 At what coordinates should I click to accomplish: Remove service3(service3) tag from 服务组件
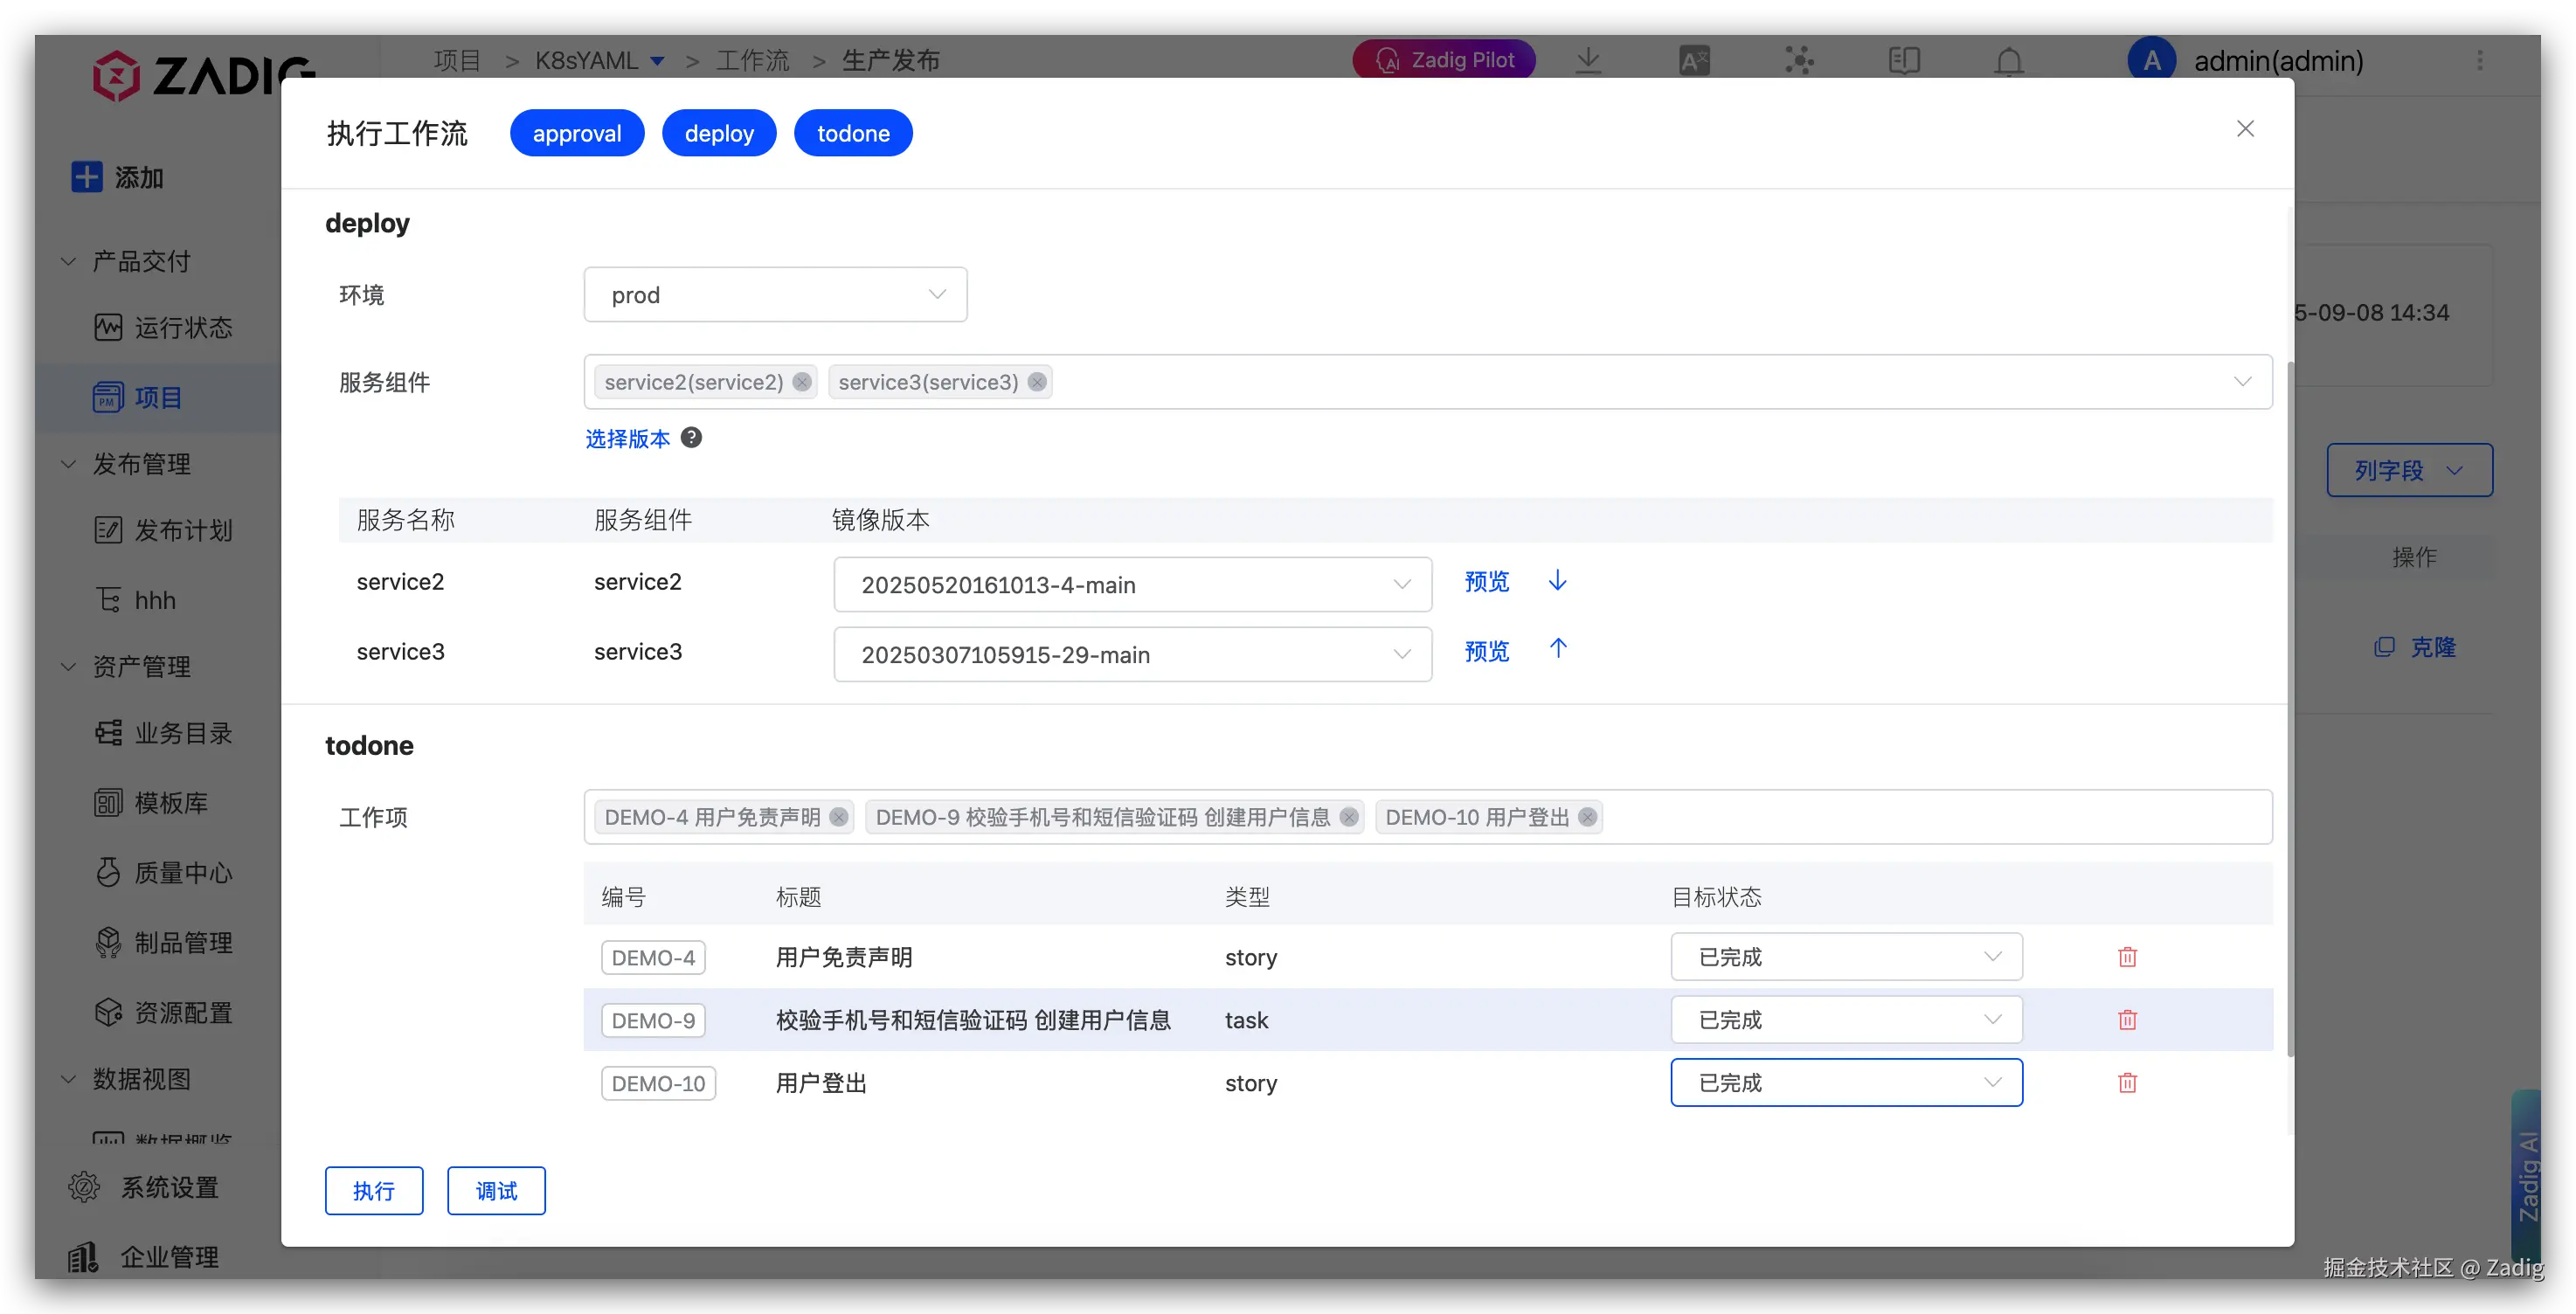[1037, 382]
